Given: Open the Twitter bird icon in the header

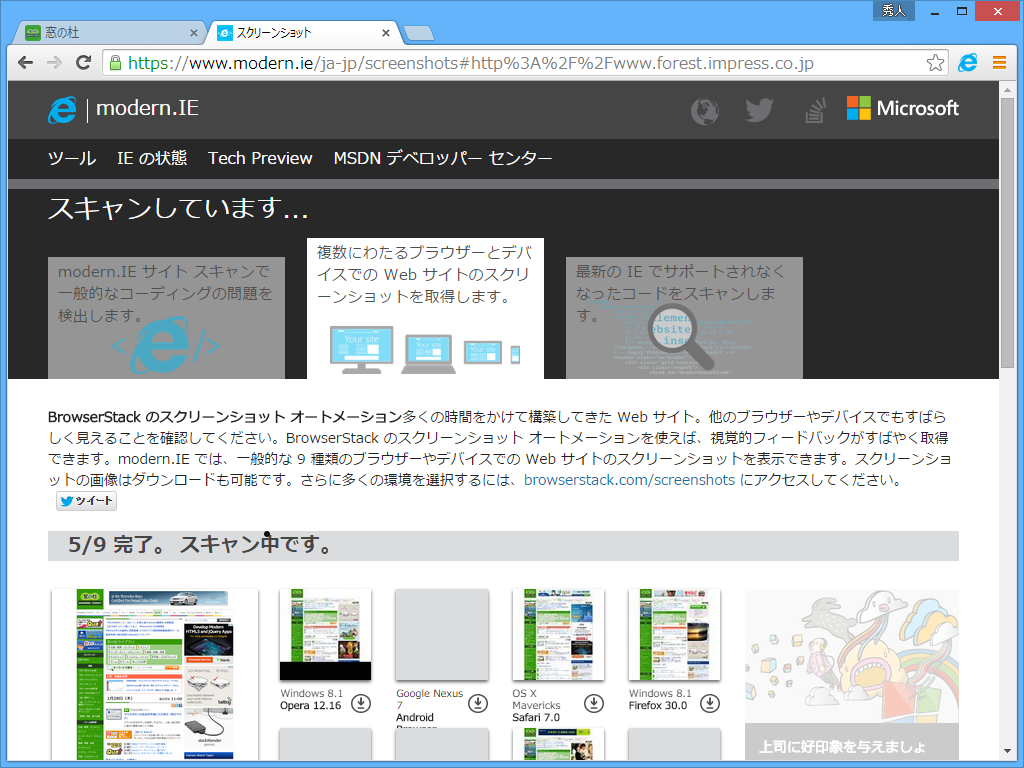Looking at the screenshot, I should point(759,111).
